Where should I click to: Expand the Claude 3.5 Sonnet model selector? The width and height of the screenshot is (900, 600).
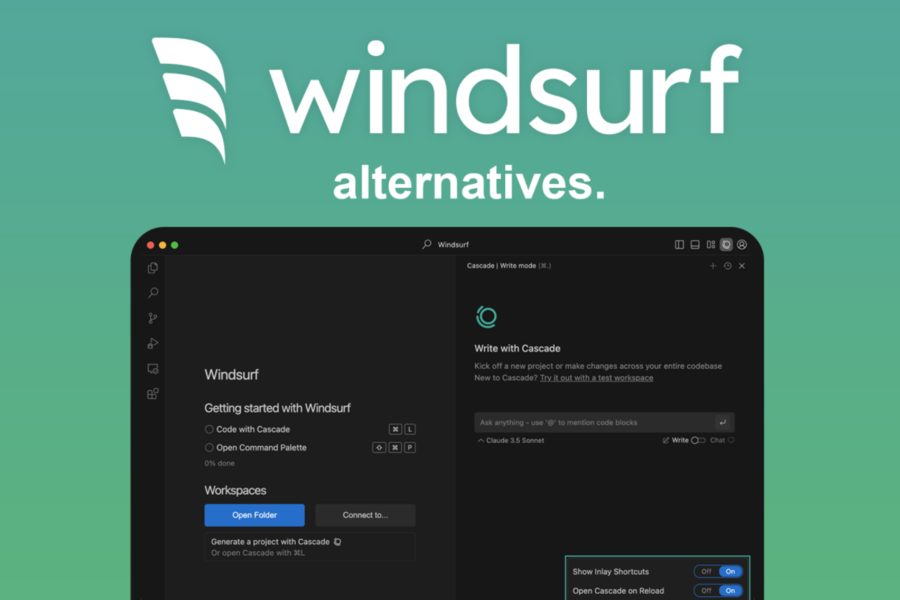511,440
